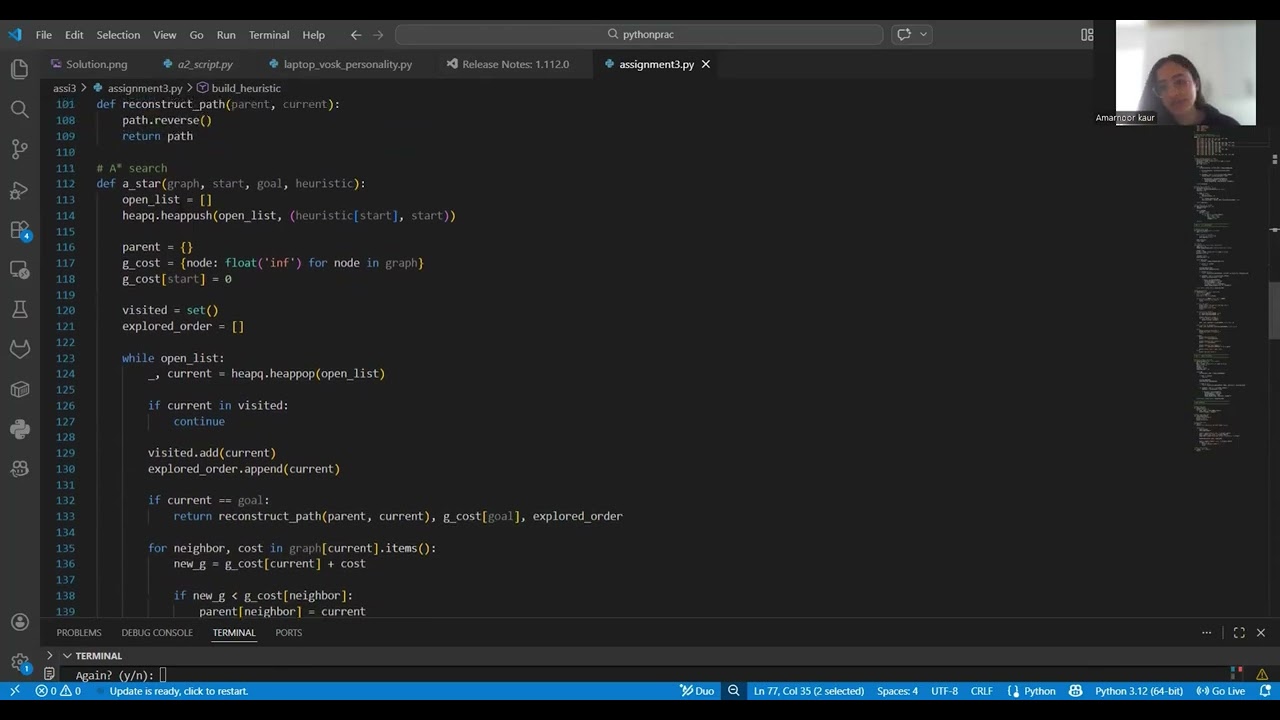Screen dimensions: 1280x720
Task: Open the Terminal menu
Action: pyautogui.click(x=269, y=35)
